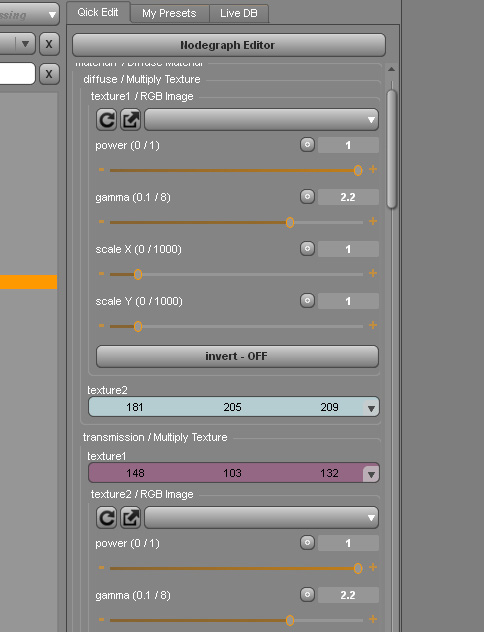The image size is (484, 632).
Task: Increase transmission gamma with plus icon
Action: pyautogui.click(x=373, y=619)
